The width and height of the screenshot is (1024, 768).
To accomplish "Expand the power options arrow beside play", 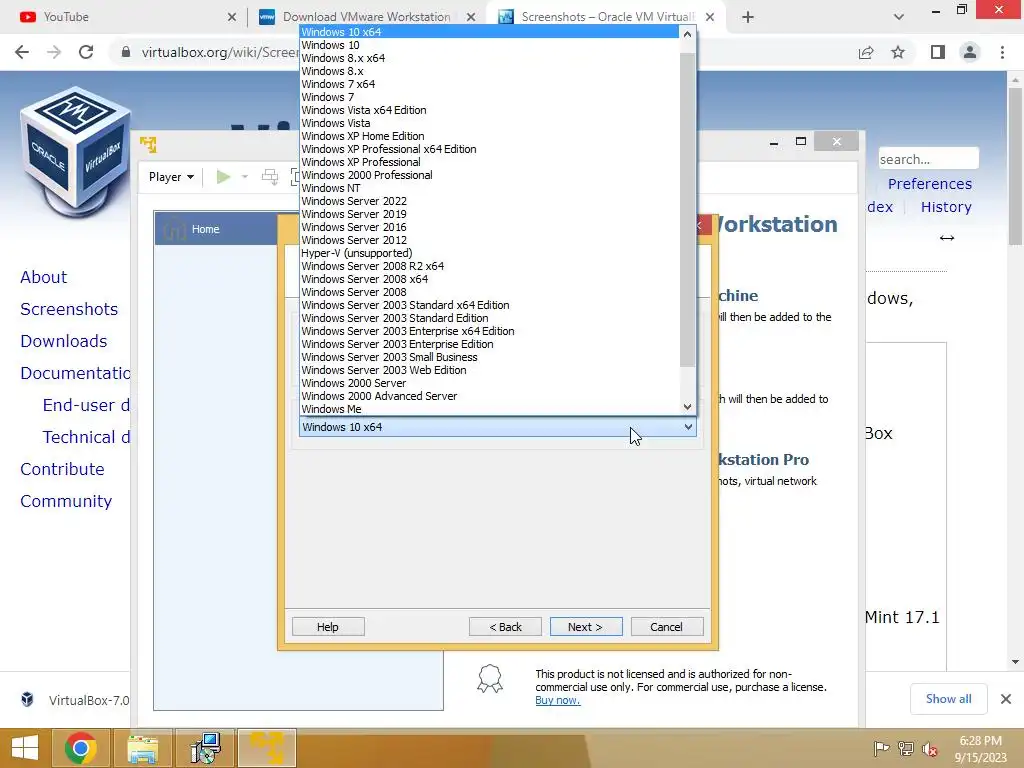I will [x=245, y=177].
